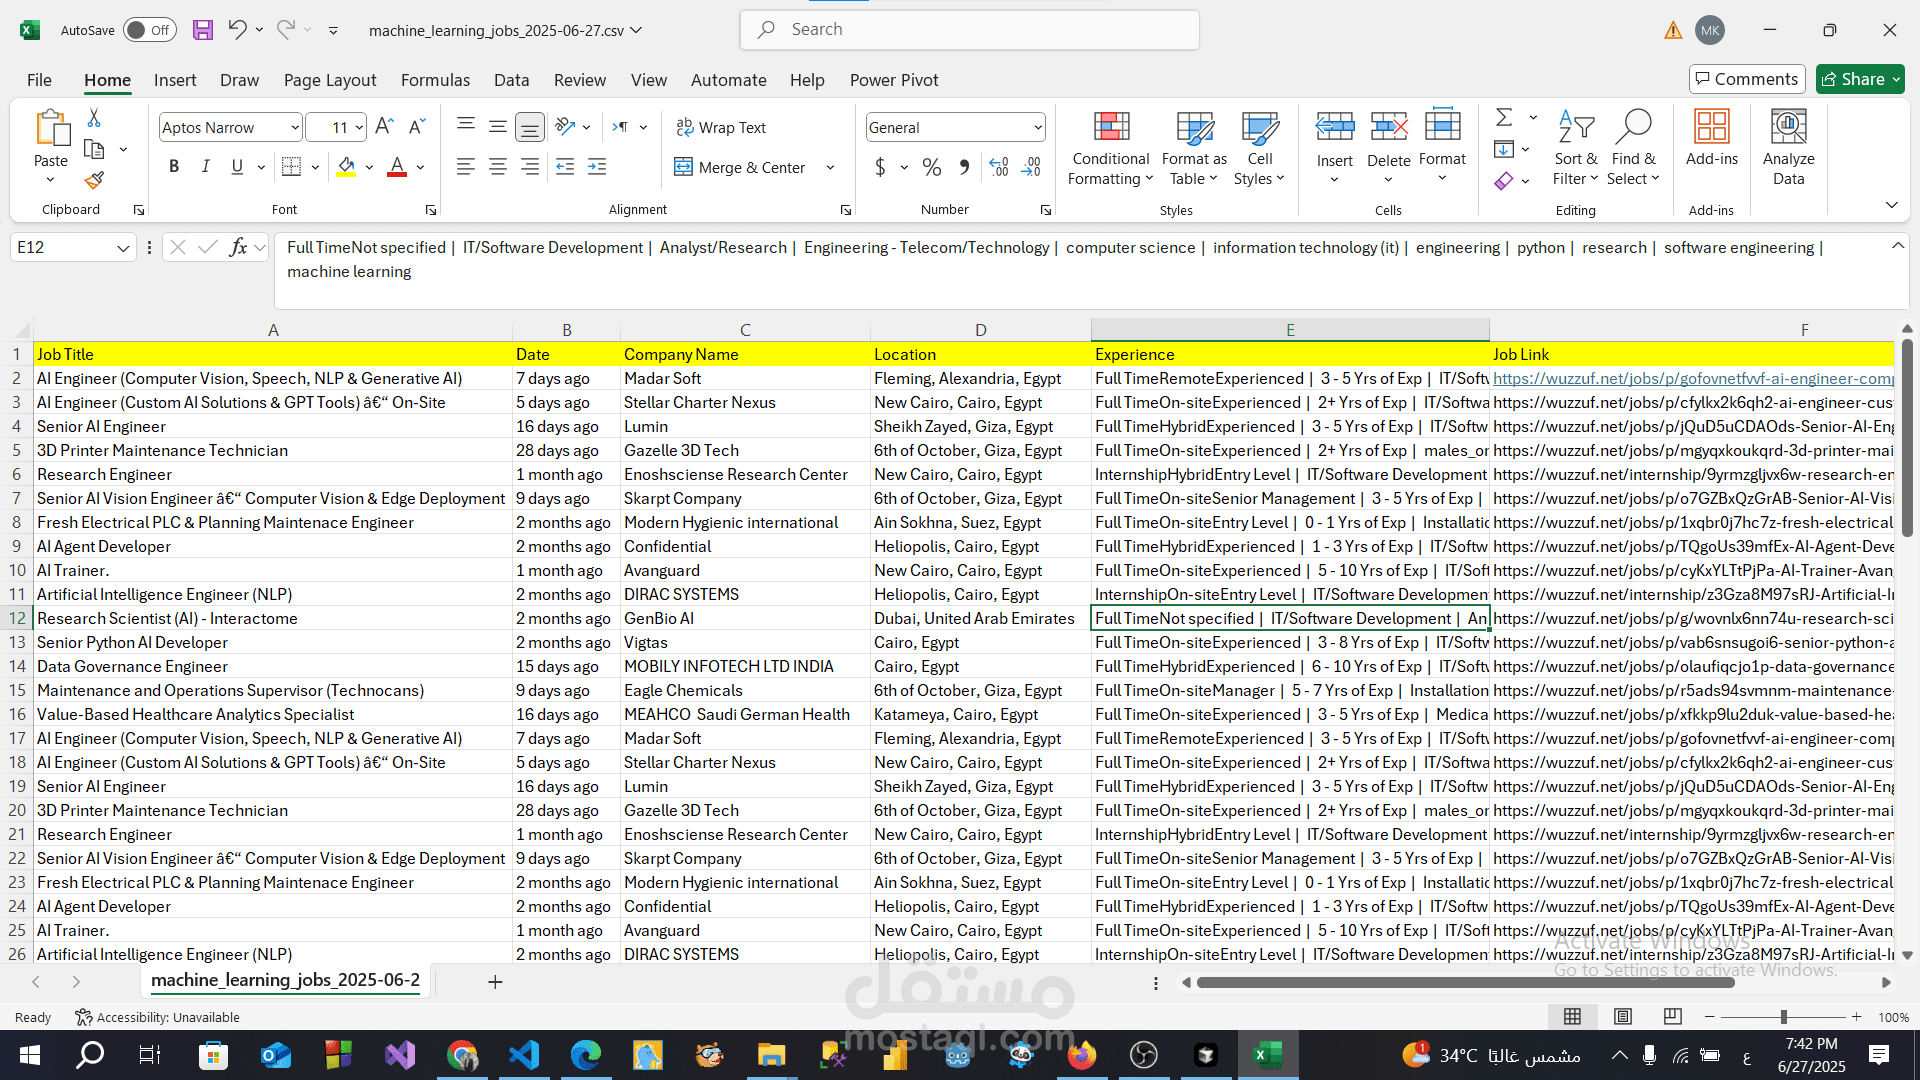
Task: Click the Decrease Indent icon
Action: (x=565, y=167)
